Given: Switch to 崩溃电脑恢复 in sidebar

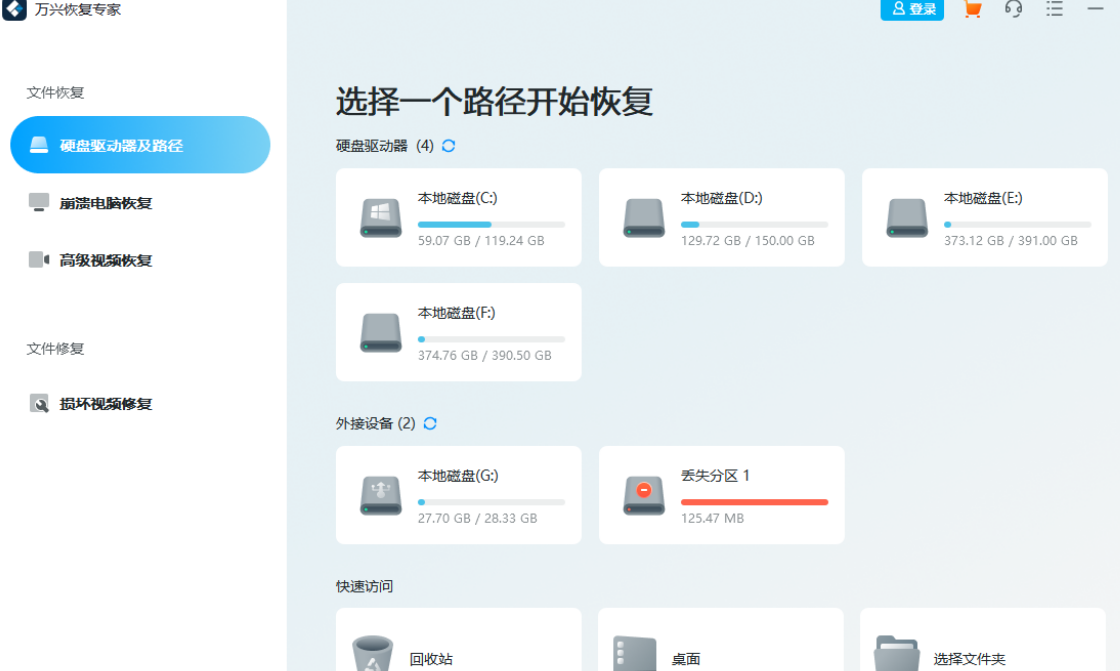Looking at the screenshot, I should (105, 203).
